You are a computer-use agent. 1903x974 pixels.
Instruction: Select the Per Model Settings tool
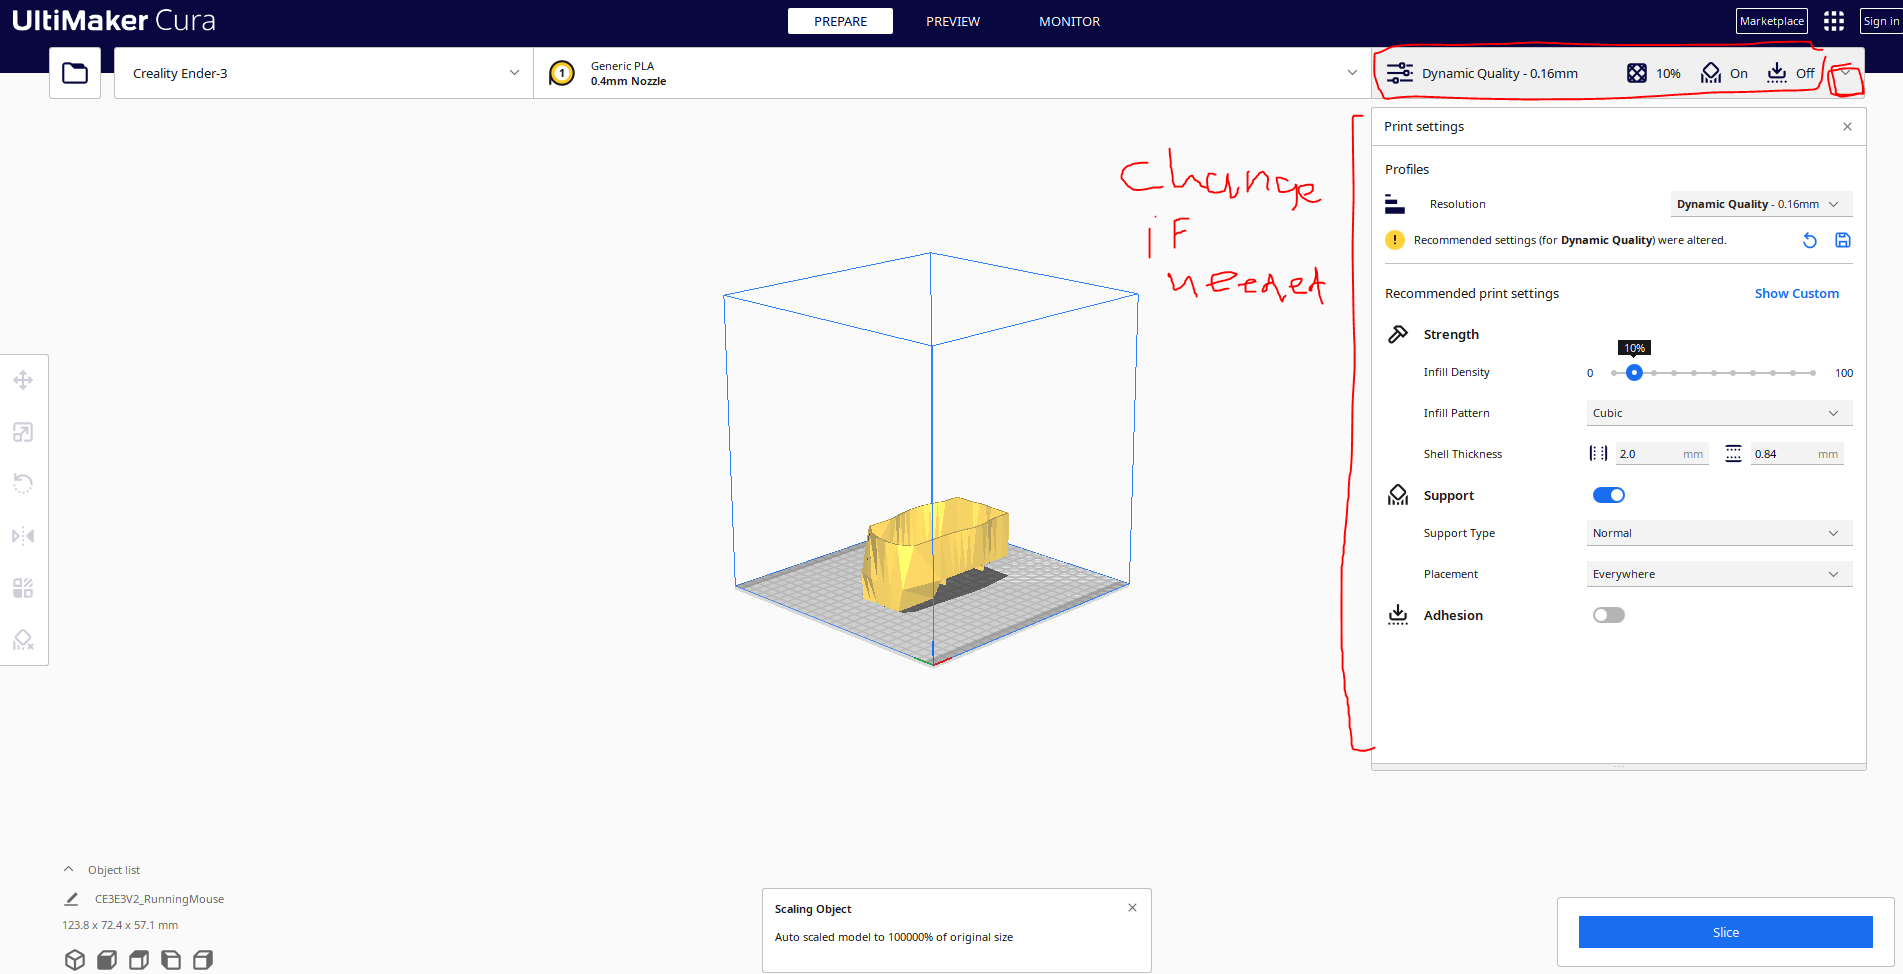pyautogui.click(x=23, y=588)
